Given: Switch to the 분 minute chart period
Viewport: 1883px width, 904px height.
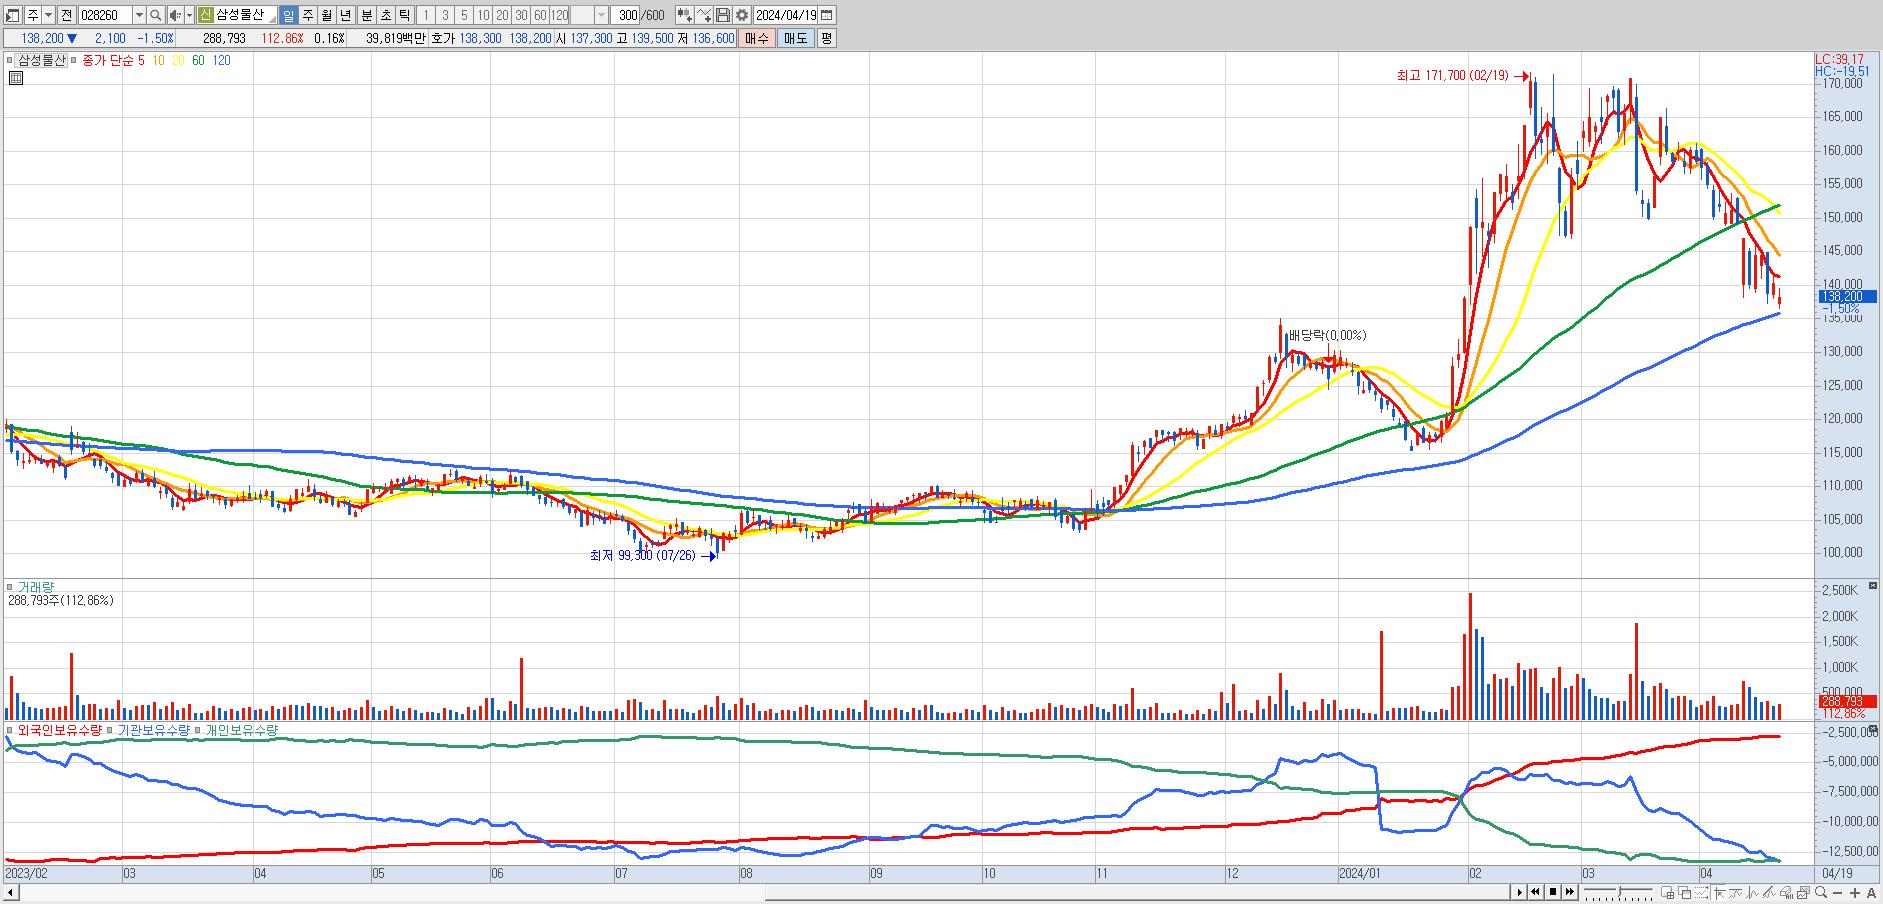Looking at the screenshot, I should click(366, 15).
